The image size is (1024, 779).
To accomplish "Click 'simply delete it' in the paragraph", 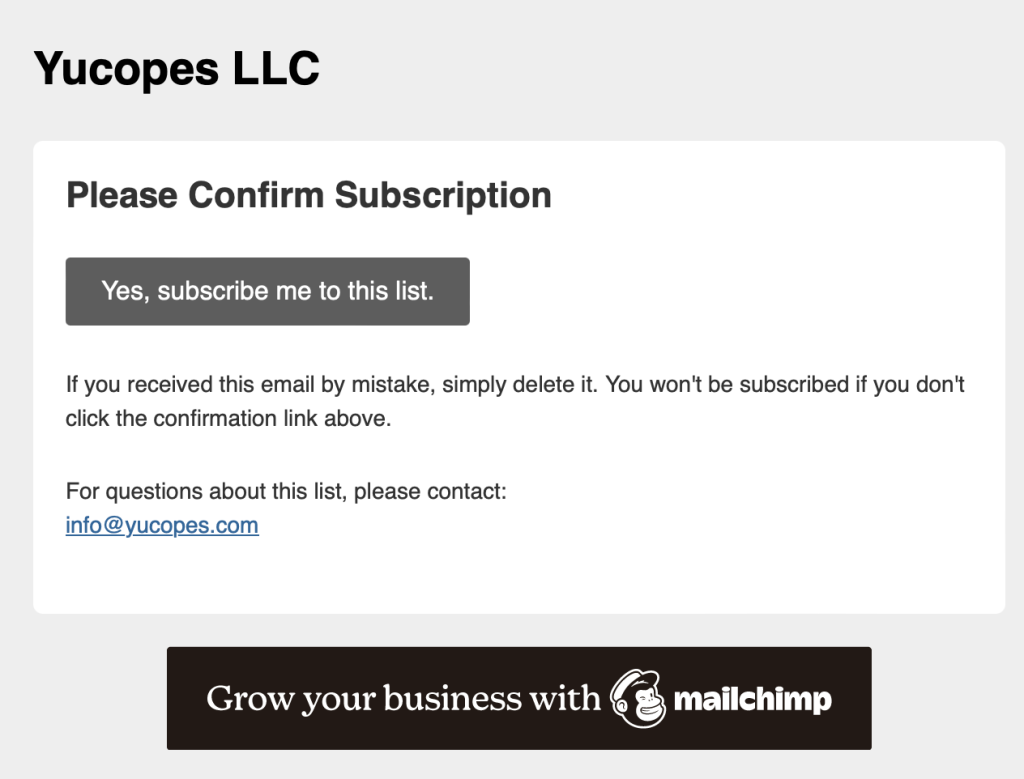I will (x=520, y=385).
